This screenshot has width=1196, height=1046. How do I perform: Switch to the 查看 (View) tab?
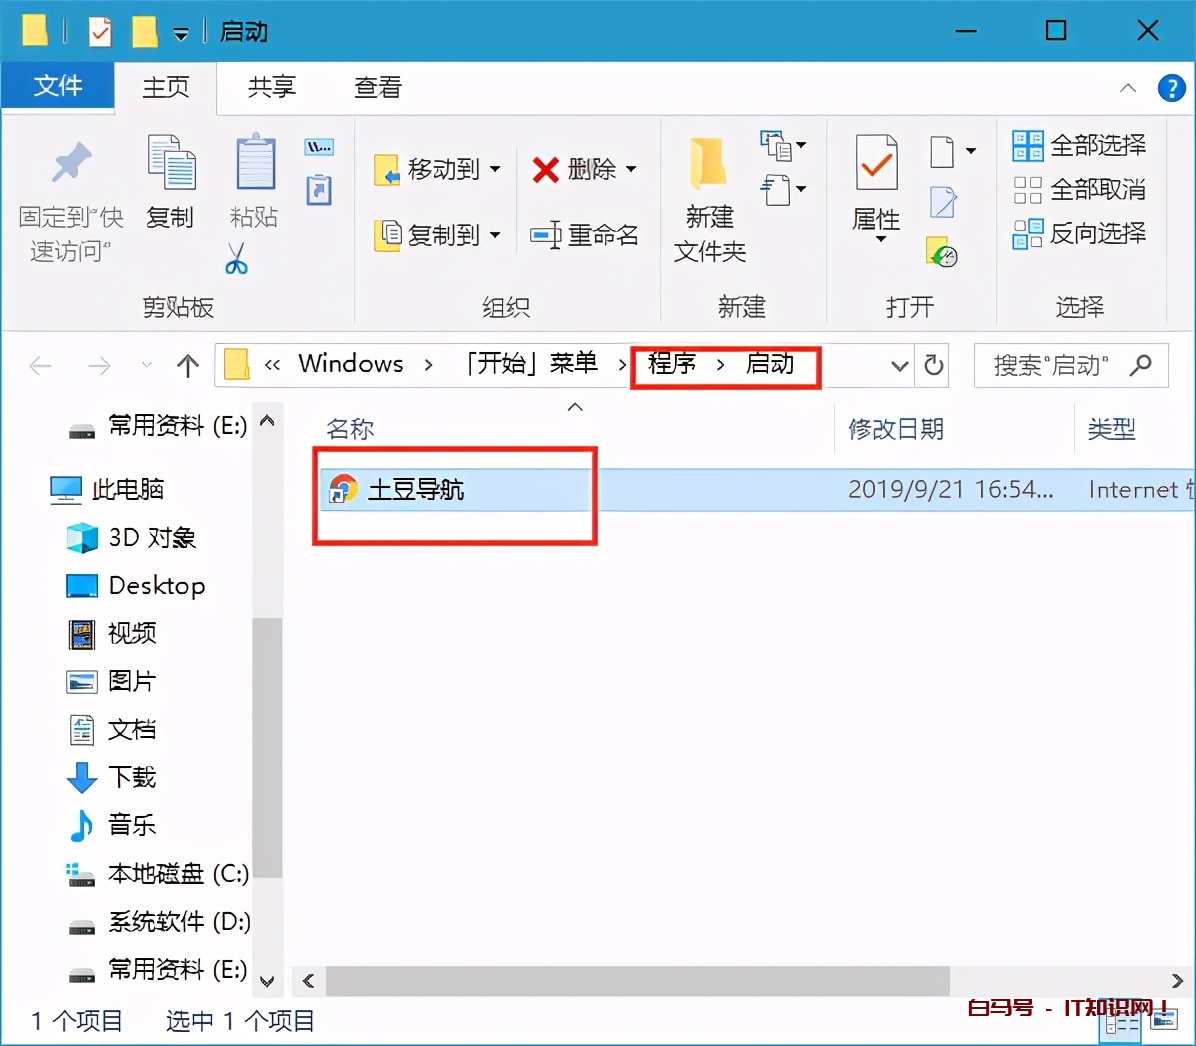[377, 87]
